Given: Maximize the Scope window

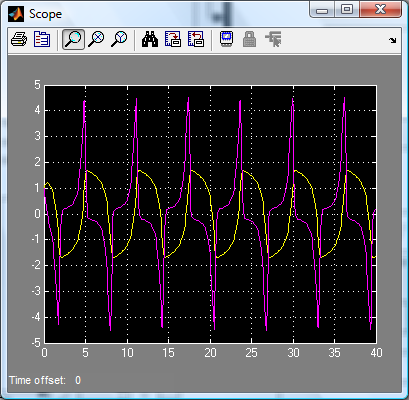Looking at the screenshot, I should [x=347, y=9].
